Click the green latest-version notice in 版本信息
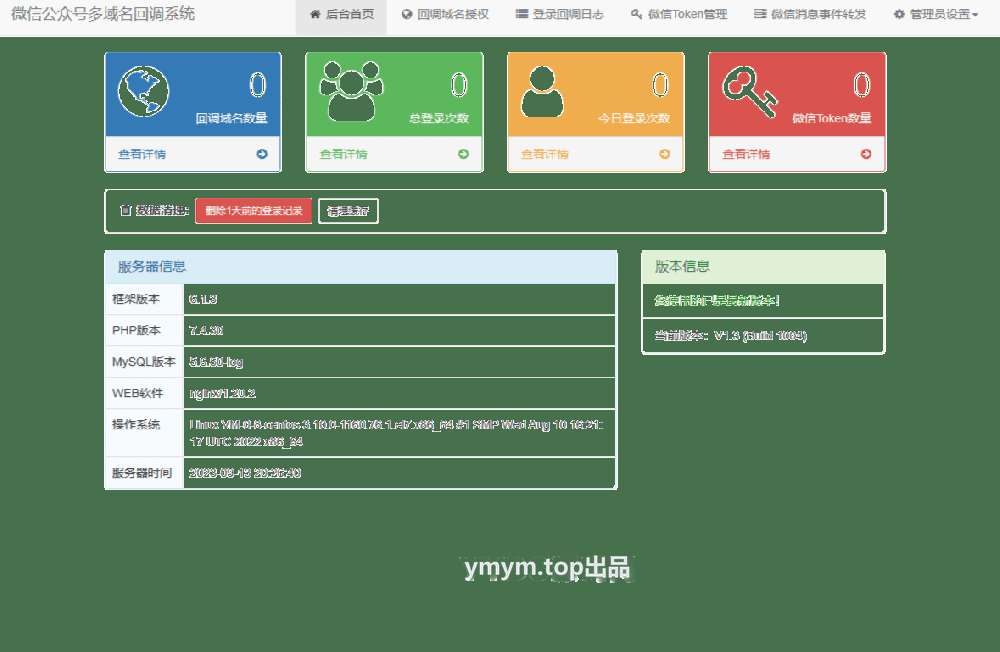The image size is (1000, 652). pos(717,300)
